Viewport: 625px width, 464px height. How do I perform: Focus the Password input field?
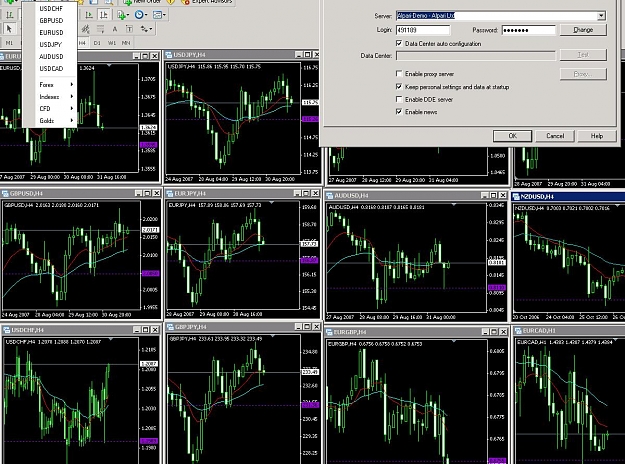click(529, 30)
